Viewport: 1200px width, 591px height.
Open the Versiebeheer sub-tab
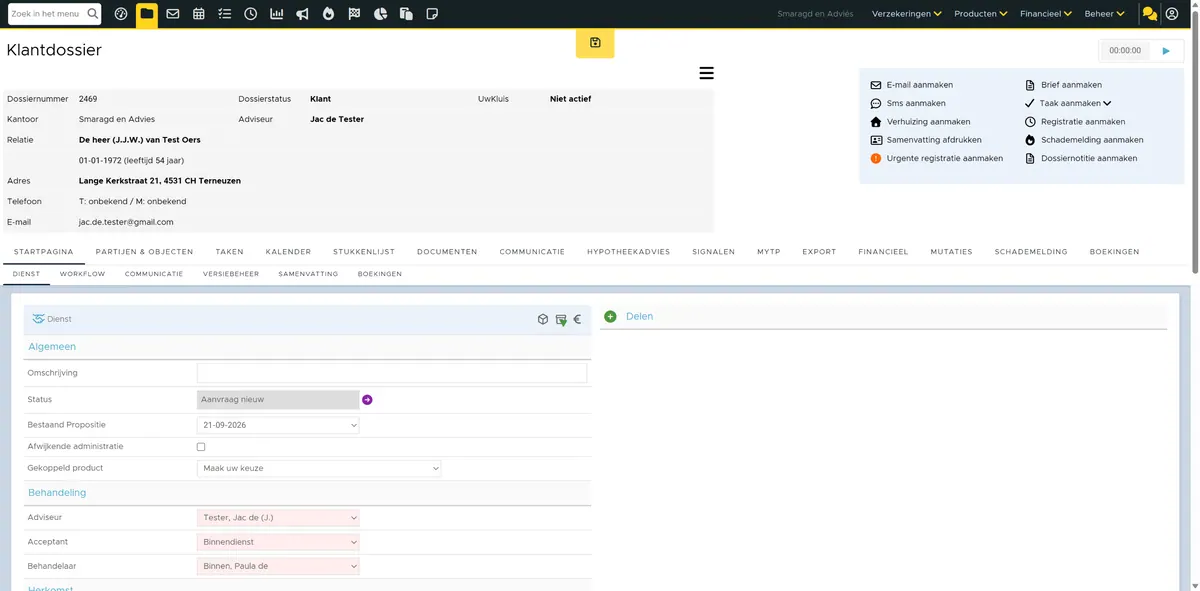point(231,274)
